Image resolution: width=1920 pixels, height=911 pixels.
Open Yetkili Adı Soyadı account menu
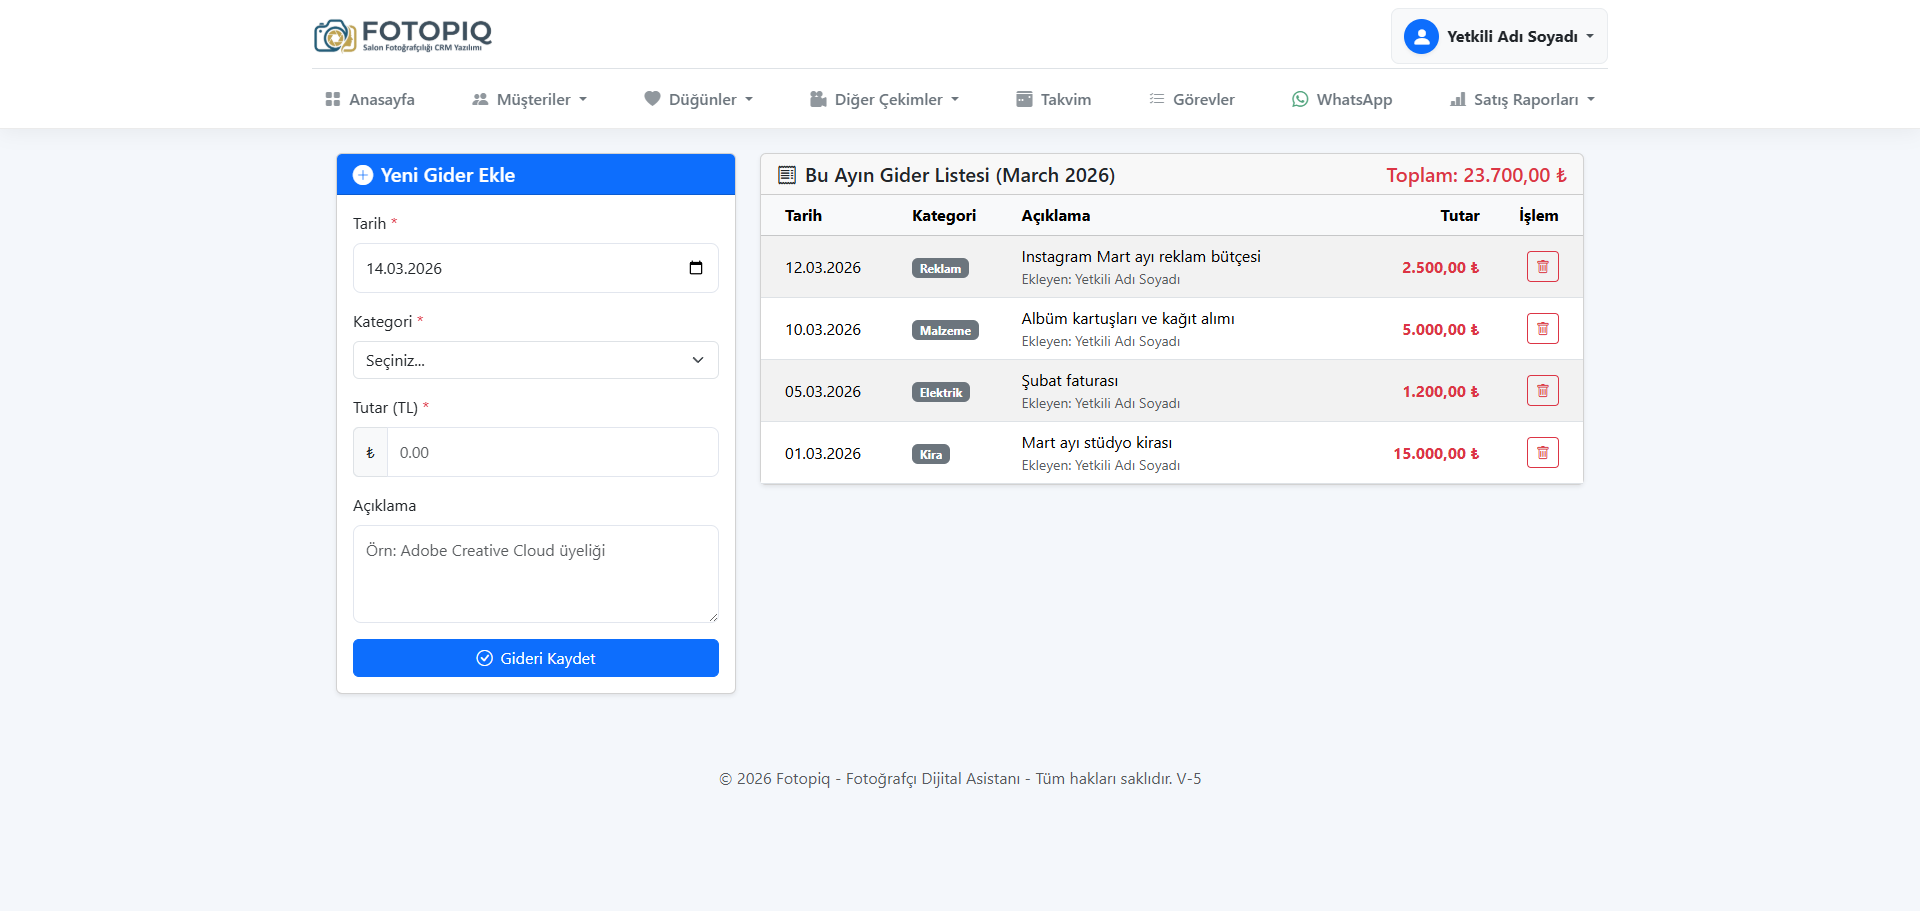coord(1511,37)
